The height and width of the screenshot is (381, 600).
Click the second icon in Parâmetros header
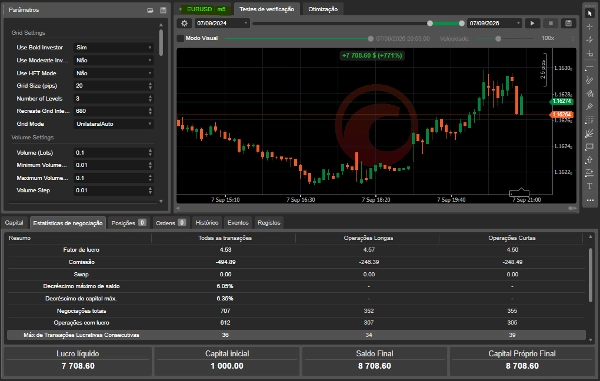pos(163,10)
